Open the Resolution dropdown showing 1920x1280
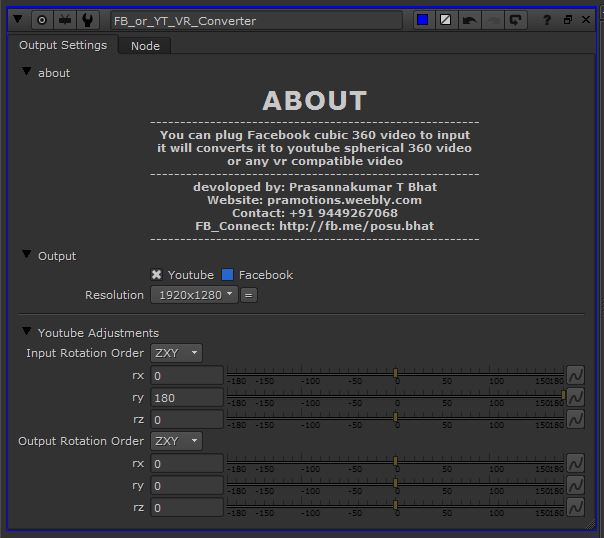This screenshot has height=538, width=604. [x=195, y=295]
